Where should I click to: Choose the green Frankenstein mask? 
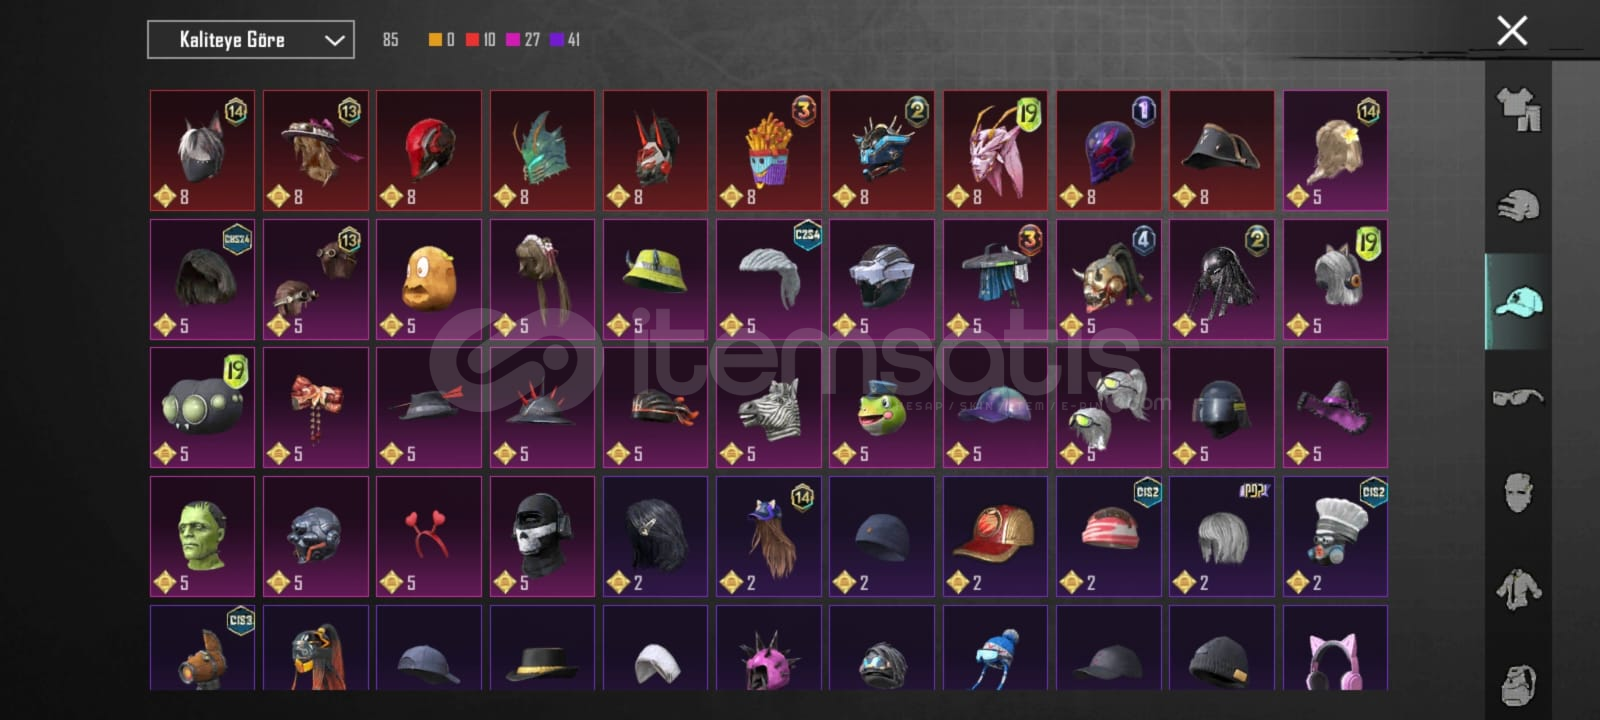(202, 537)
